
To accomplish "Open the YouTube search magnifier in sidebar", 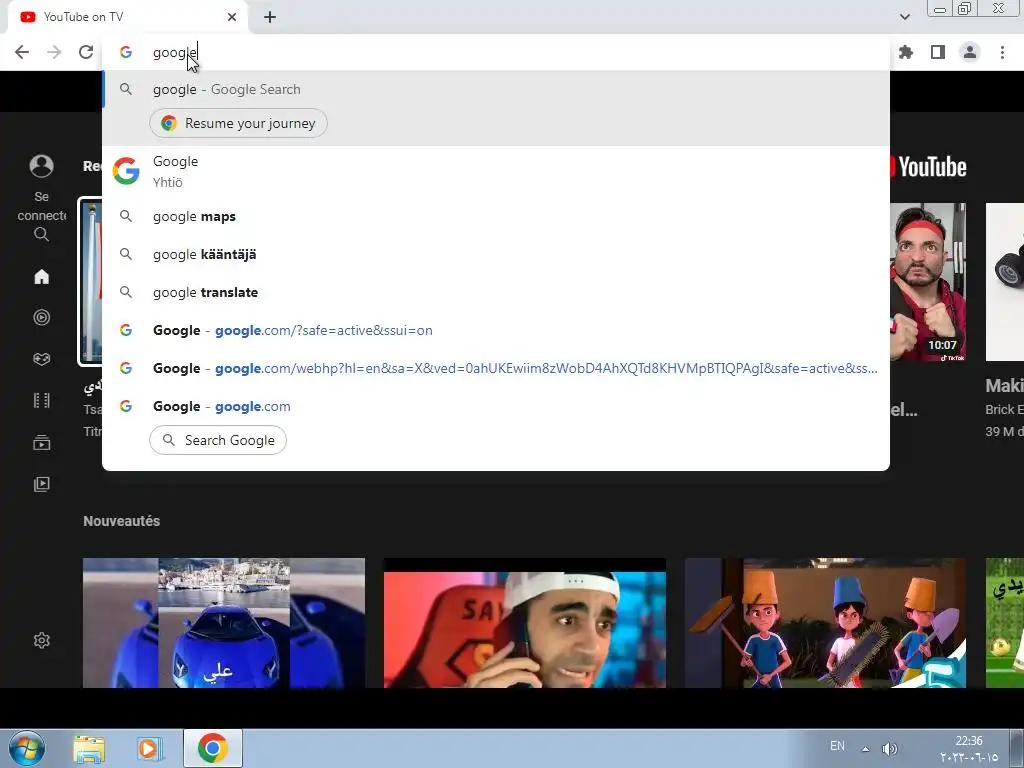I will [x=41, y=234].
